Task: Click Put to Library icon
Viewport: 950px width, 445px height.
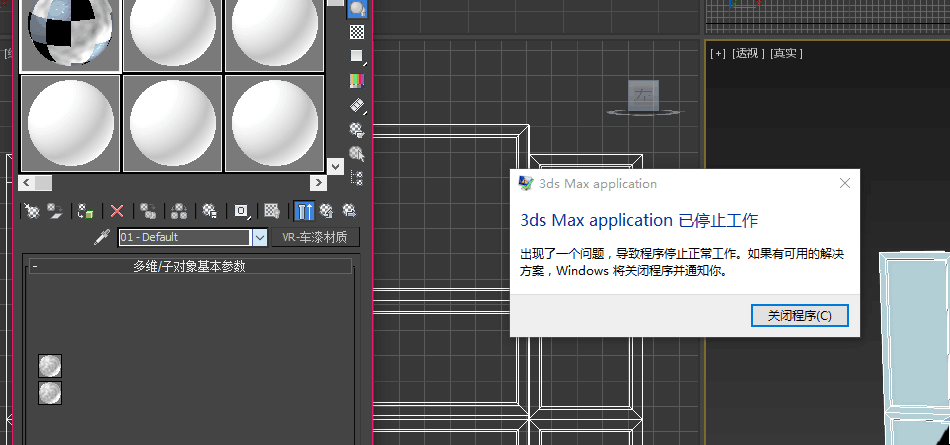Action: point(210,211)
